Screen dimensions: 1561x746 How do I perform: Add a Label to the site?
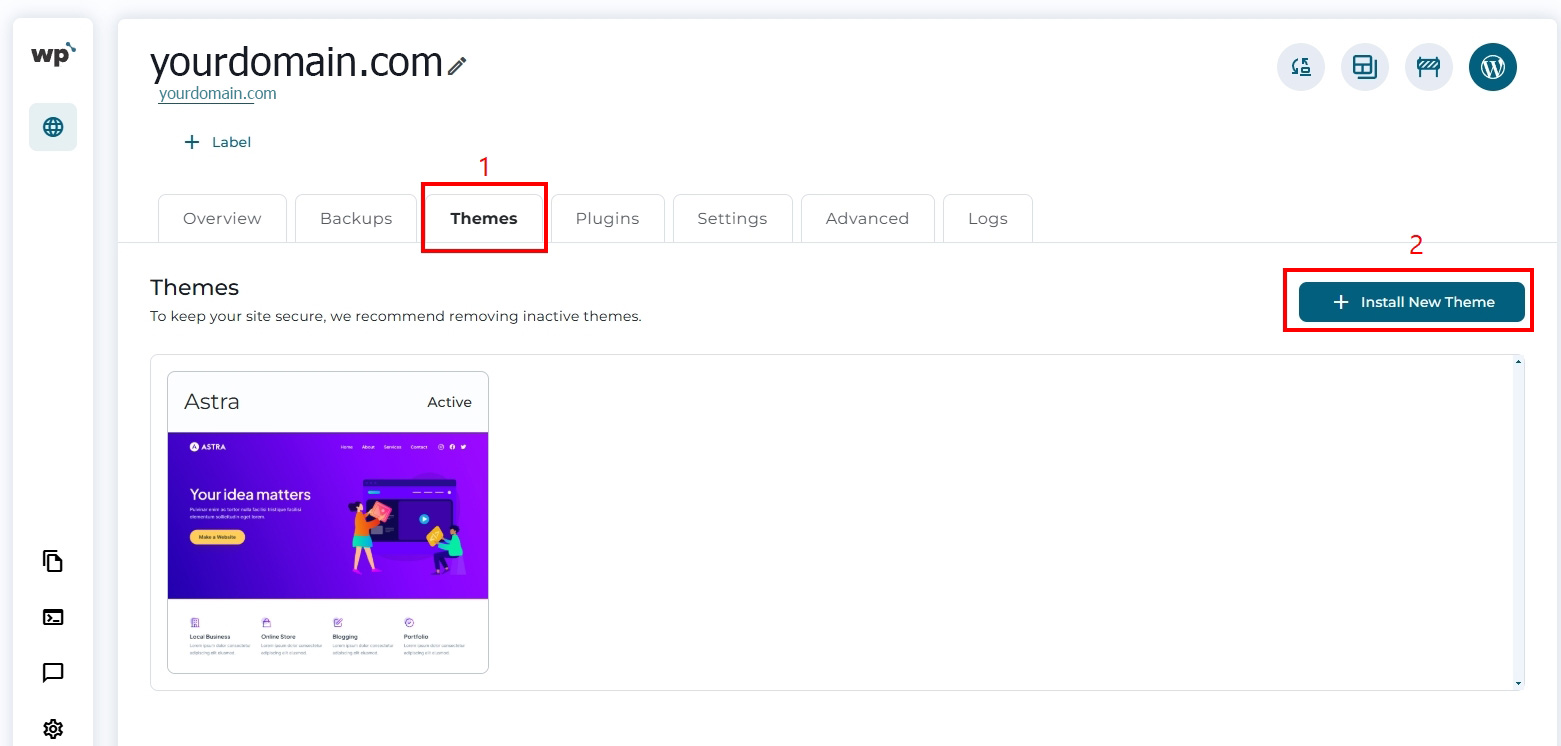tap(218, 142)
